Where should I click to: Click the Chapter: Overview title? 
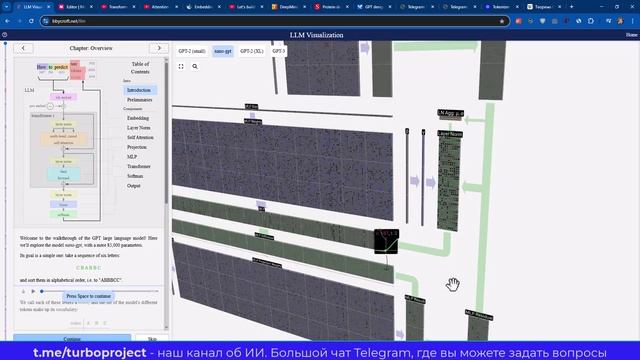pyautogui.click(x=91, y=48)
